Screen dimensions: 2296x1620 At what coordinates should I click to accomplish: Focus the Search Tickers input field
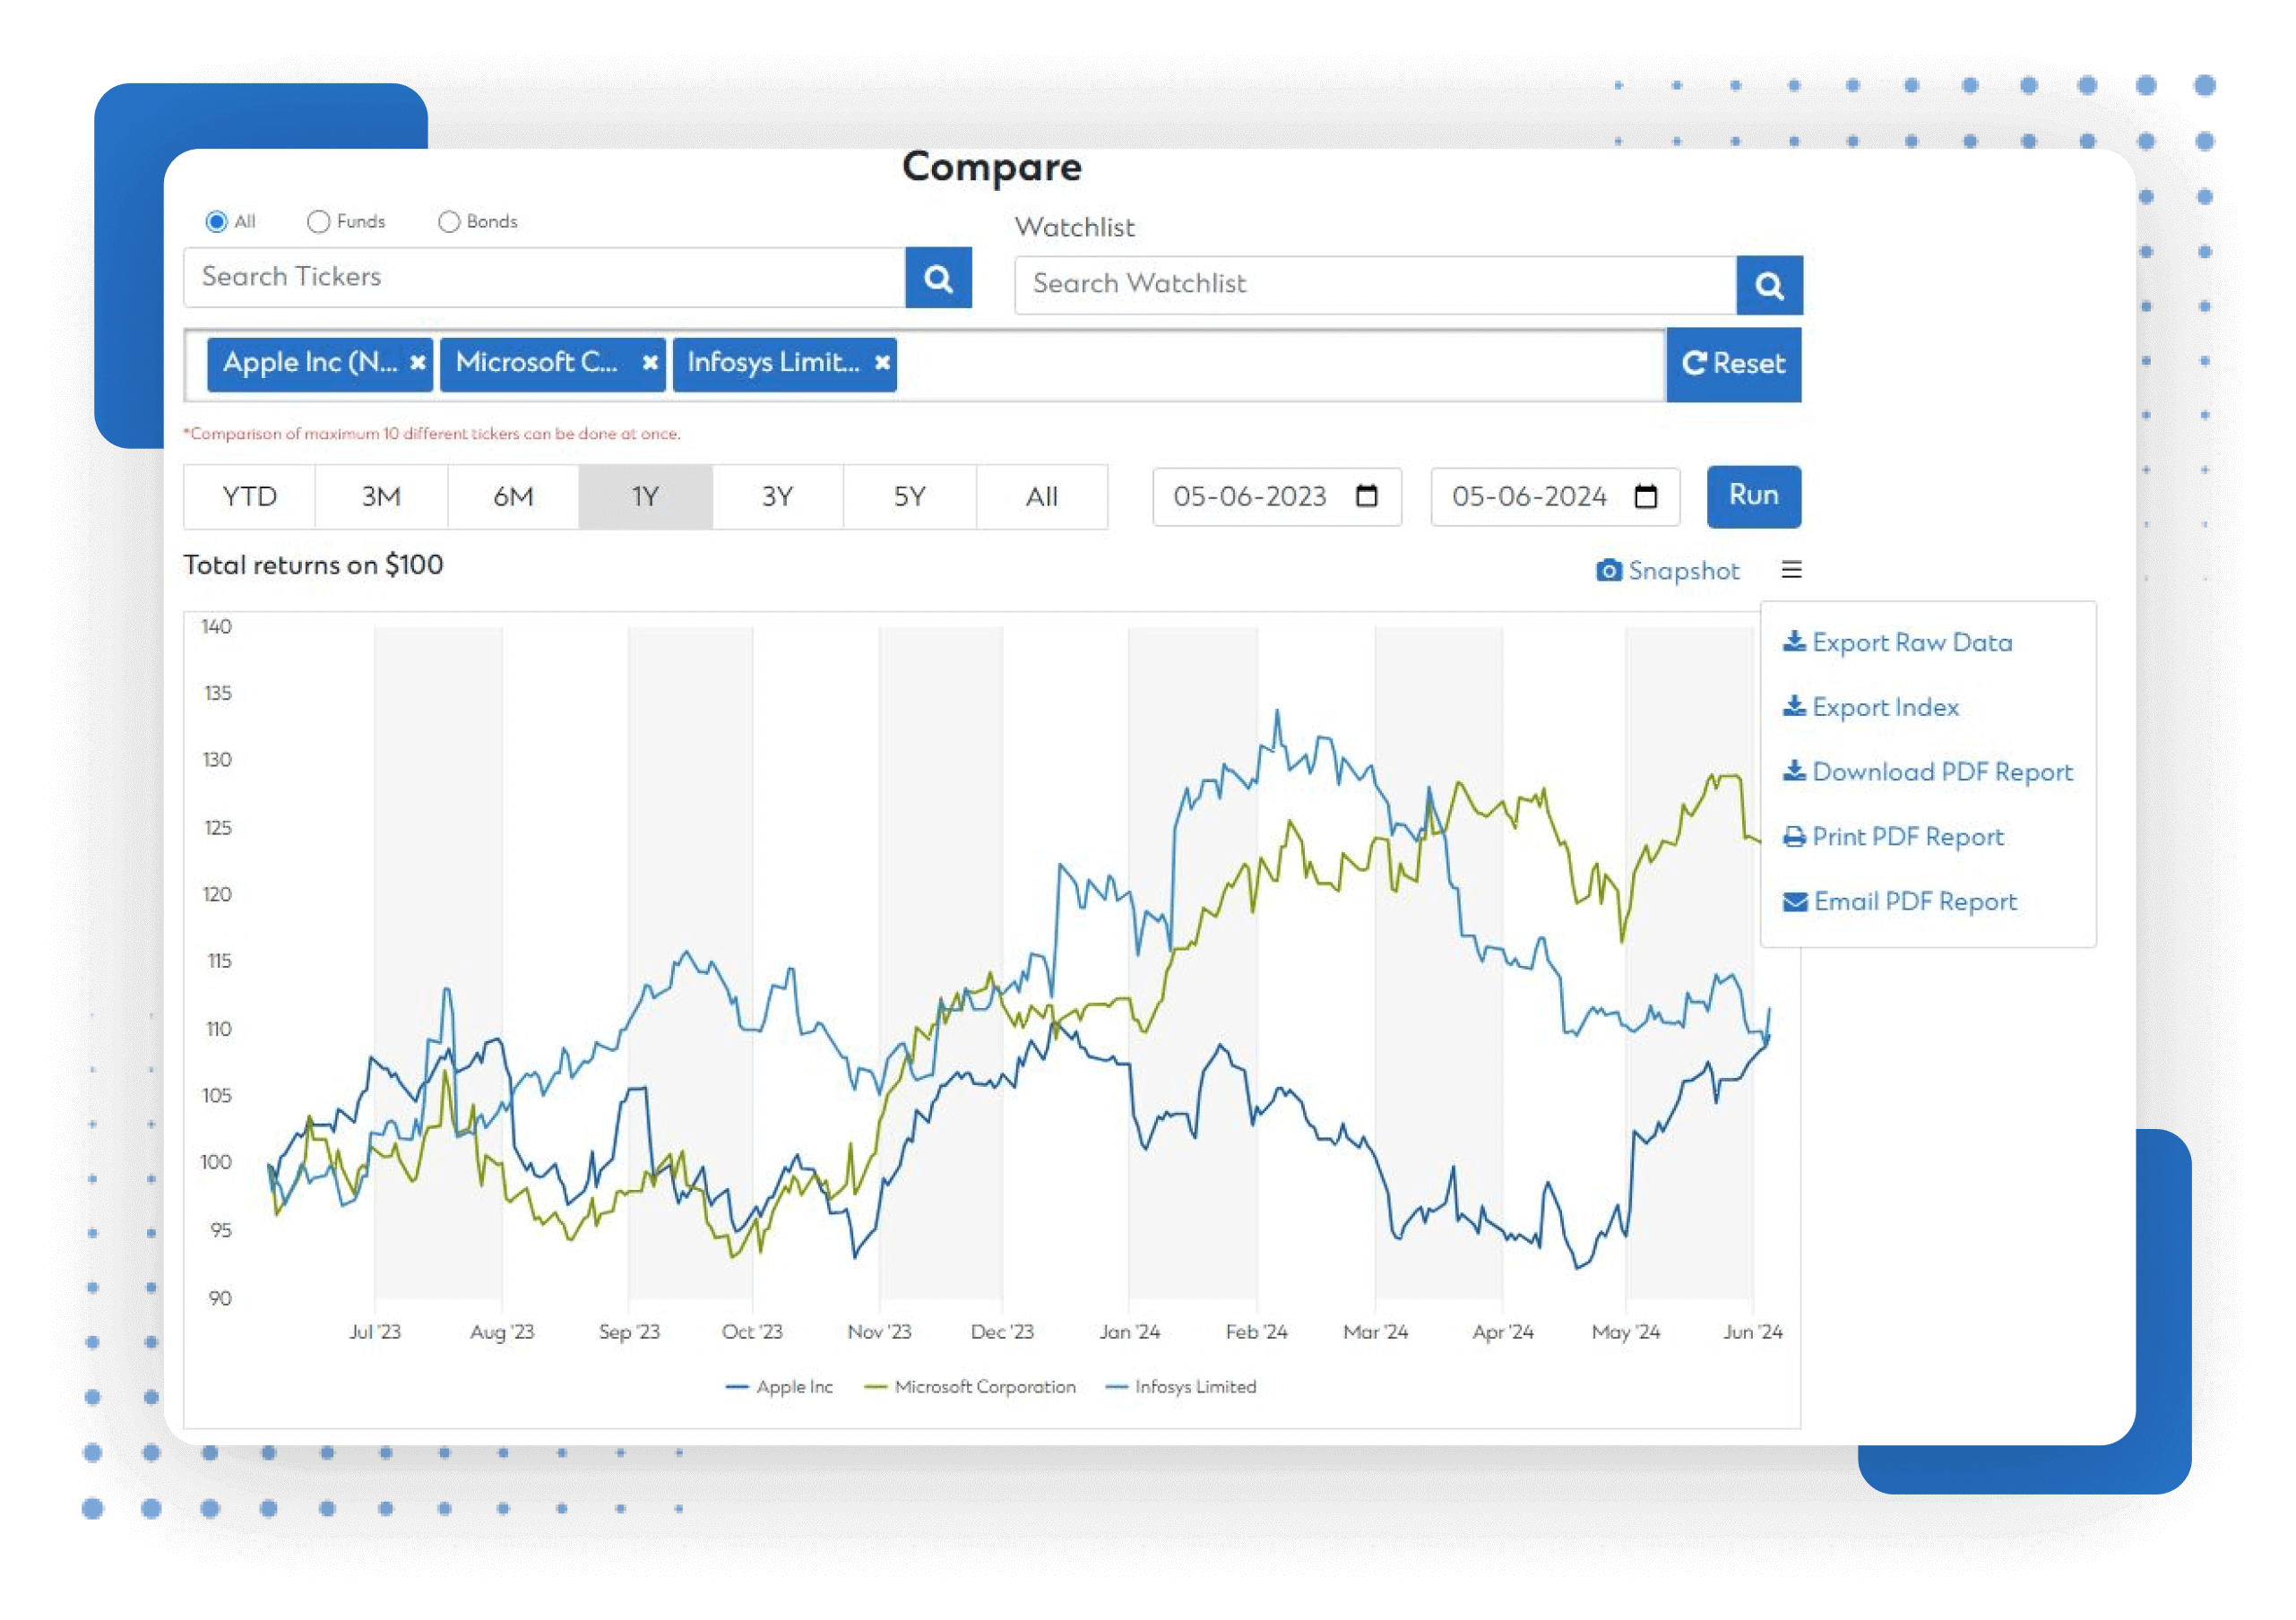point(544,278)
